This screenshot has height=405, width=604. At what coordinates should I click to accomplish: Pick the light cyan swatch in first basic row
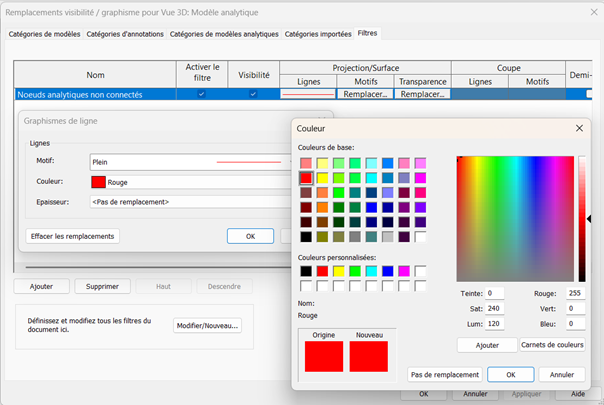pos(371,163)
